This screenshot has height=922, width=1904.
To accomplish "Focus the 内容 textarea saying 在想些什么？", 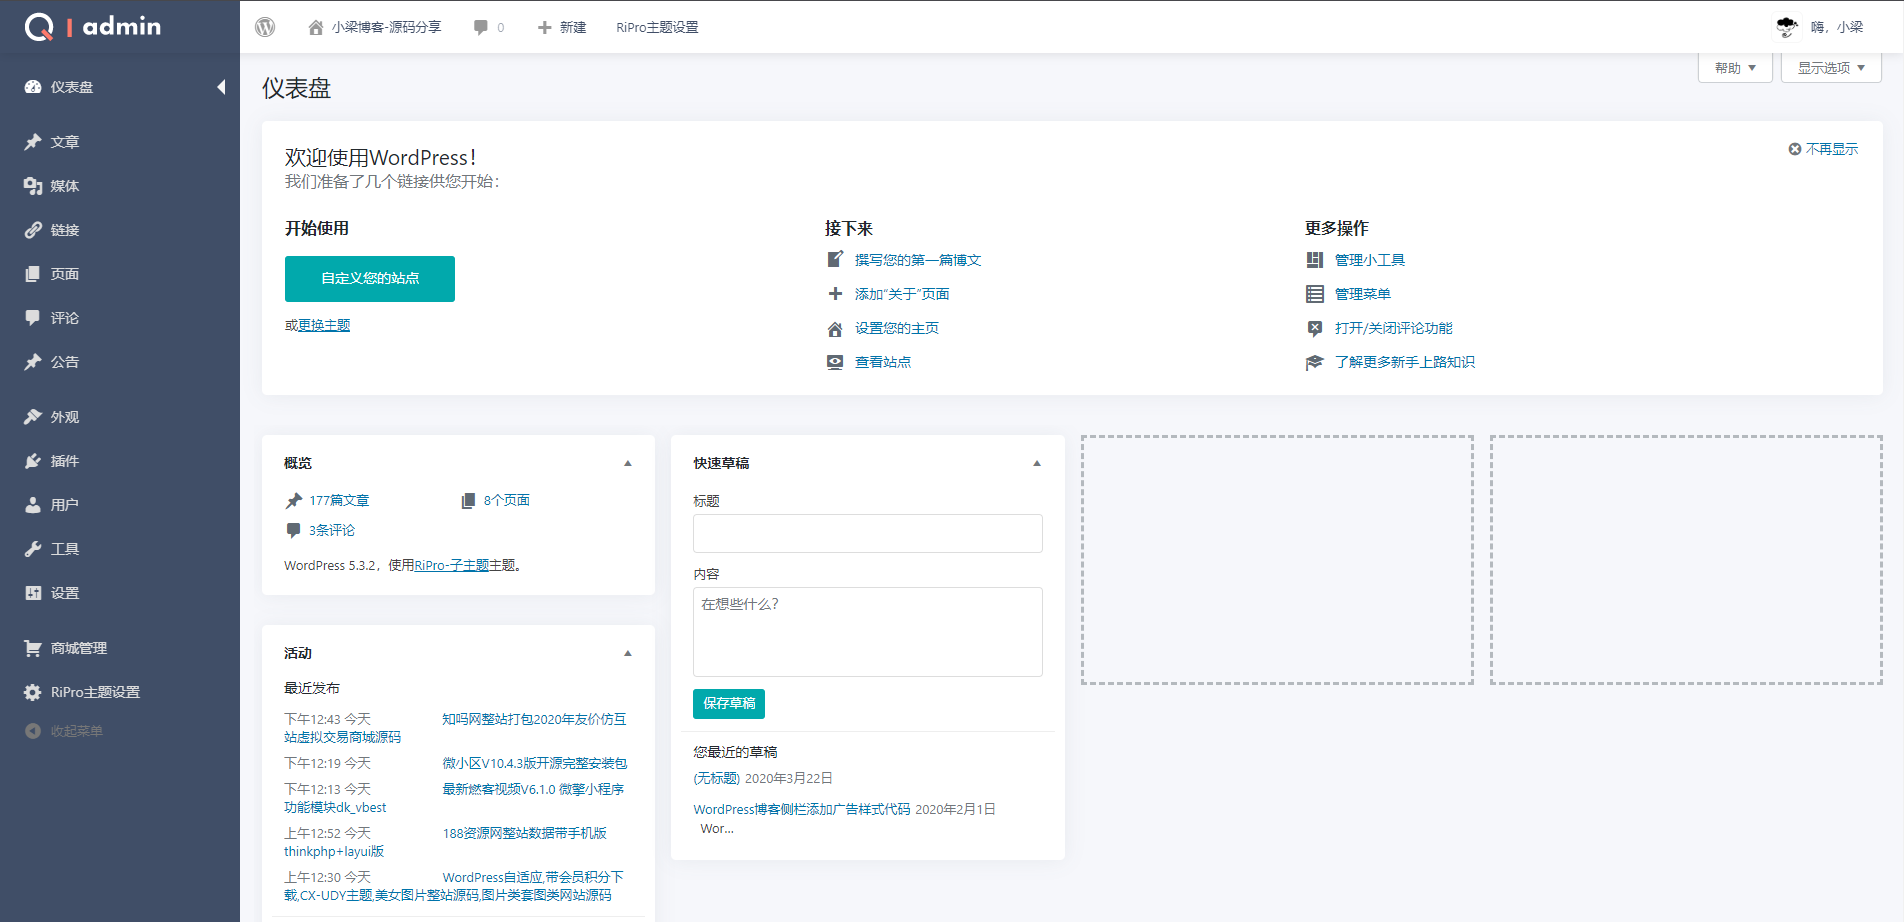I will click(867, 631).
